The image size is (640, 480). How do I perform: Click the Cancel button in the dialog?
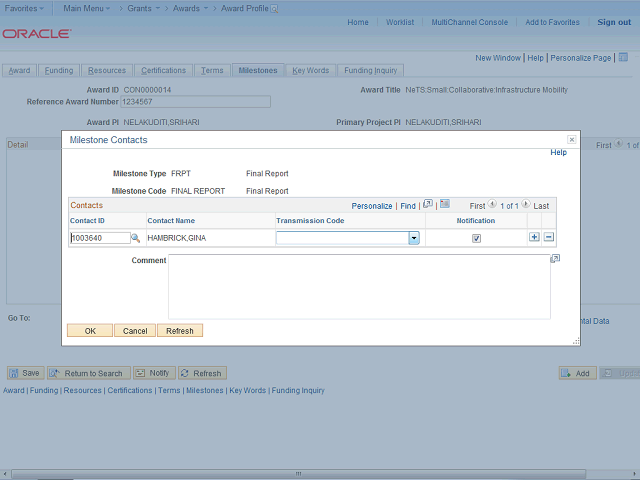135,331
